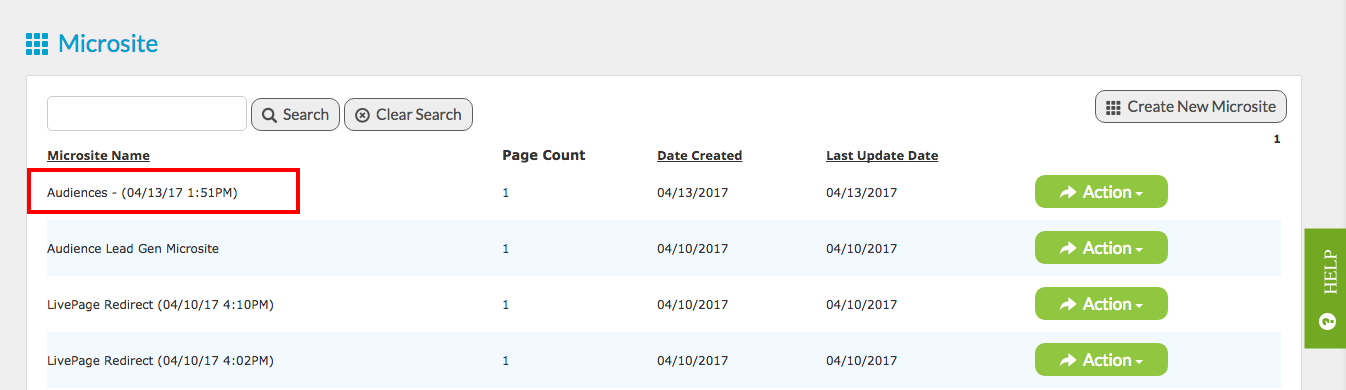Open the green HELP side tab
The height and width of the screenshot is (390, 1346).
[x=1325, y=288]
